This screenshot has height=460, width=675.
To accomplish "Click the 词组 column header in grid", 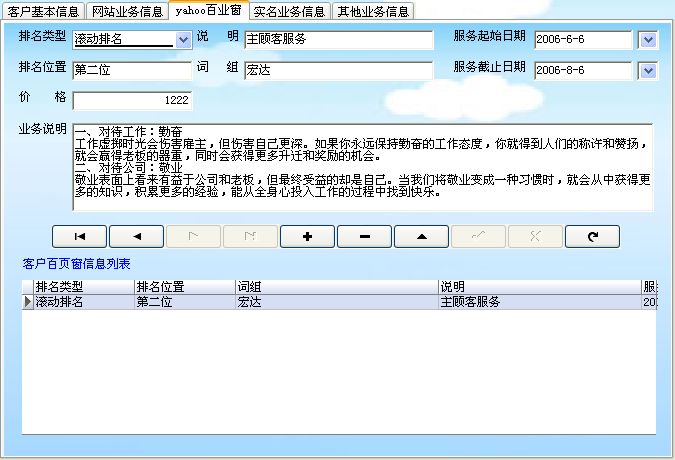I will (337, 287).
